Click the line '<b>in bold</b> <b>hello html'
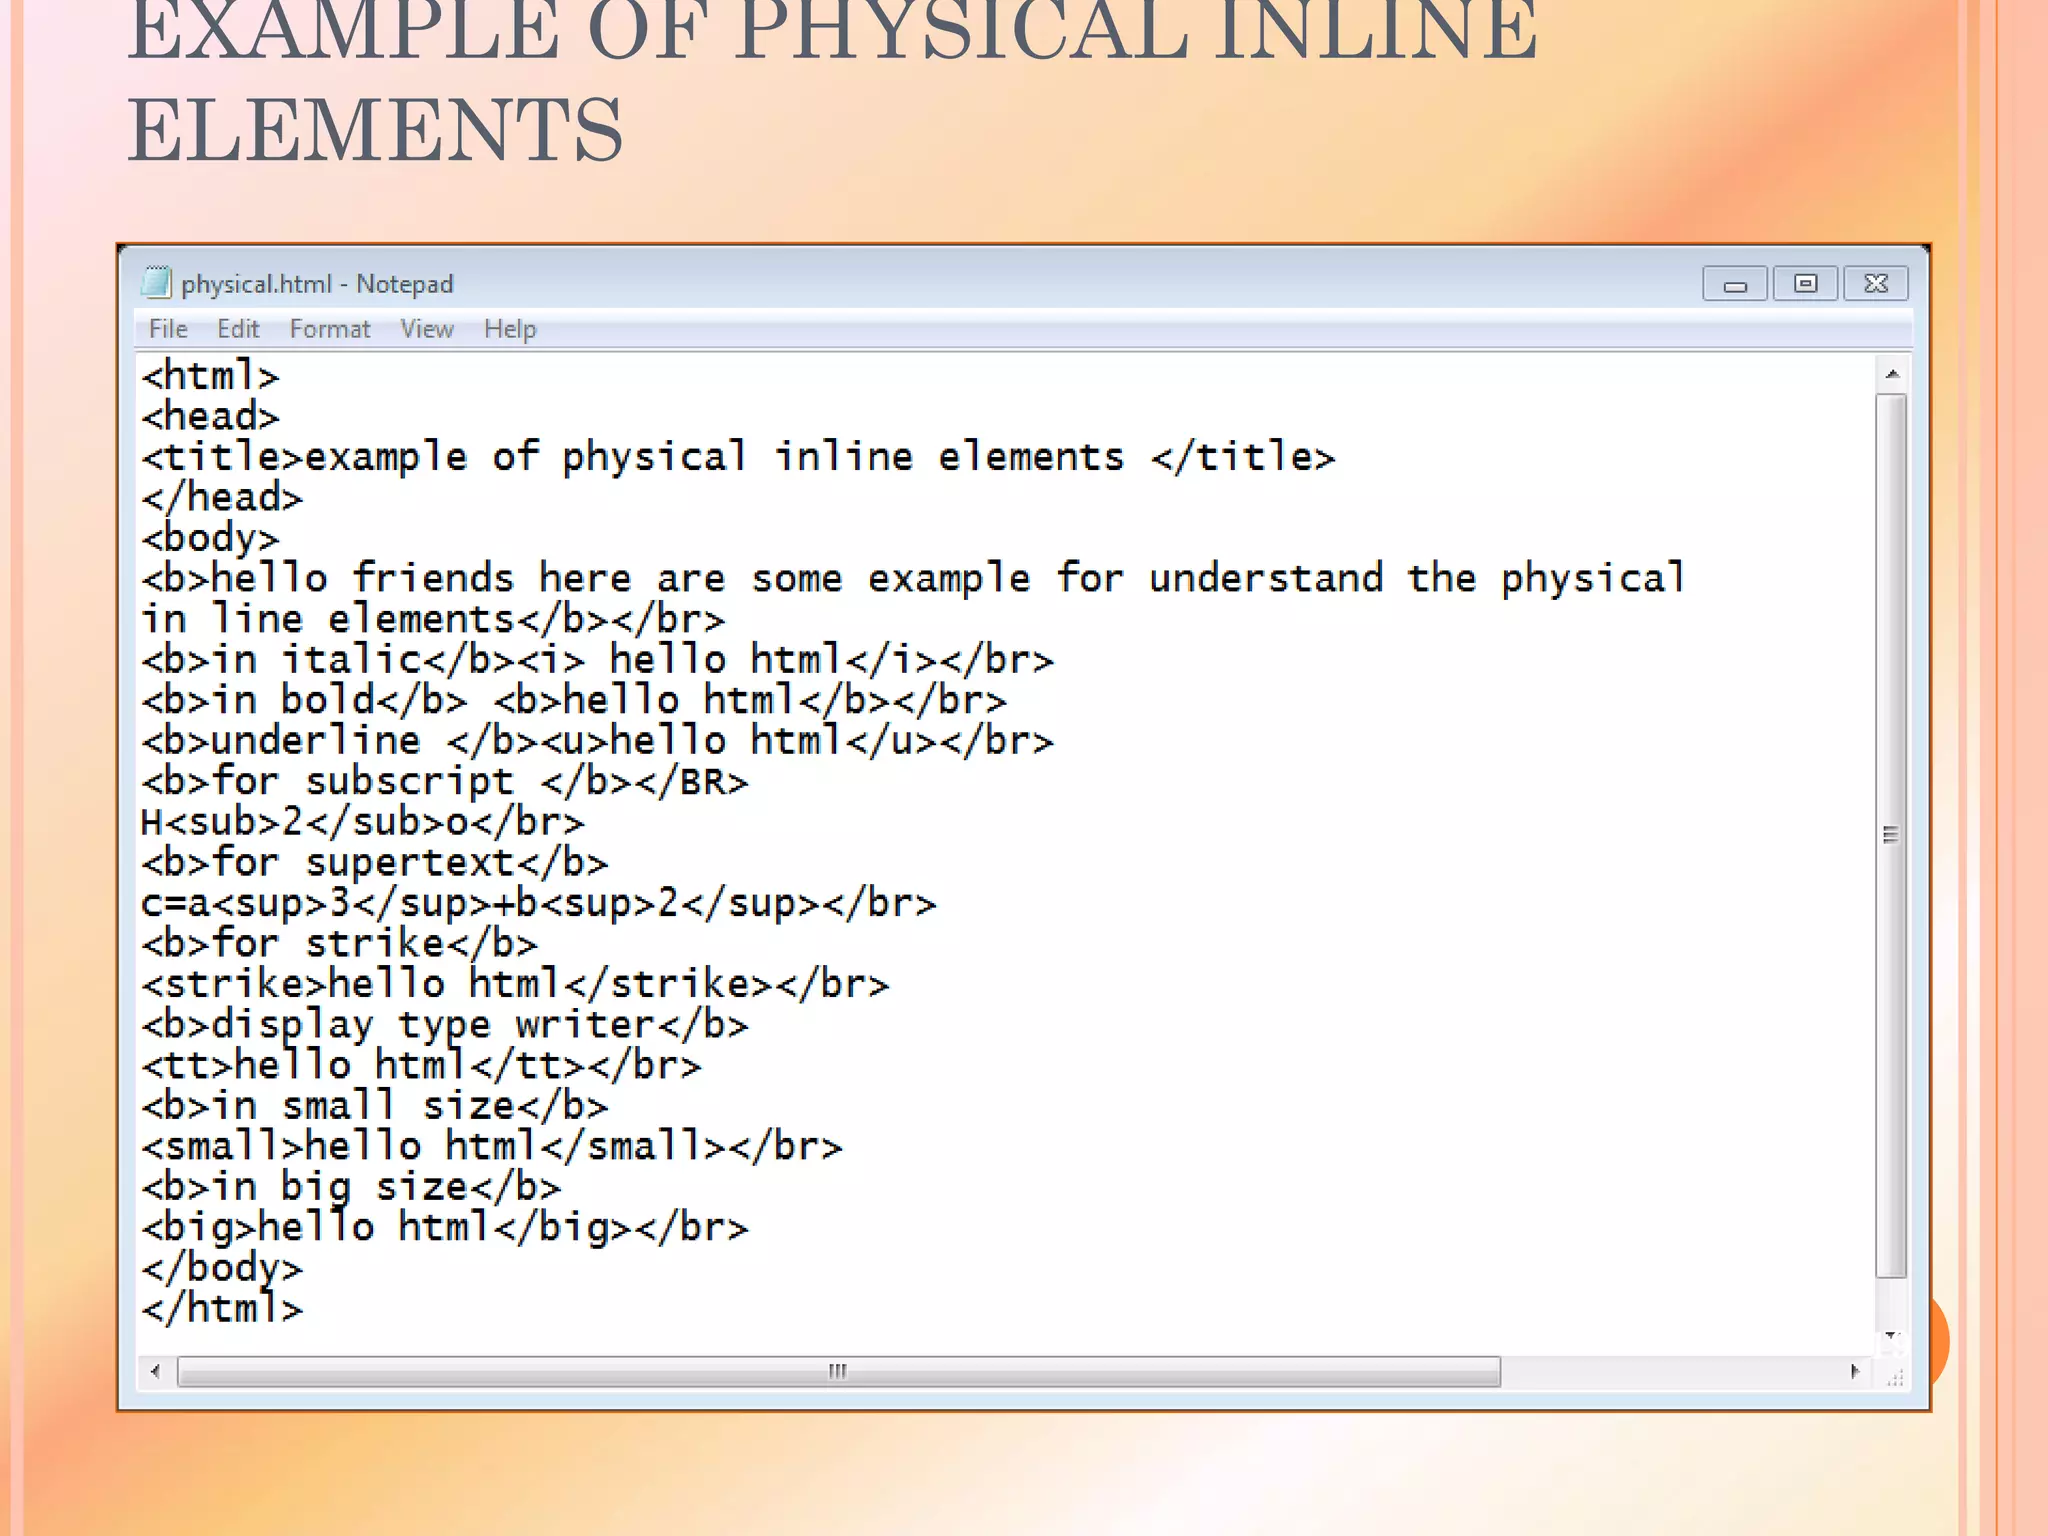Viewport: 2048px width, 1536px height. pyautogui.click(x=573, y=701)
